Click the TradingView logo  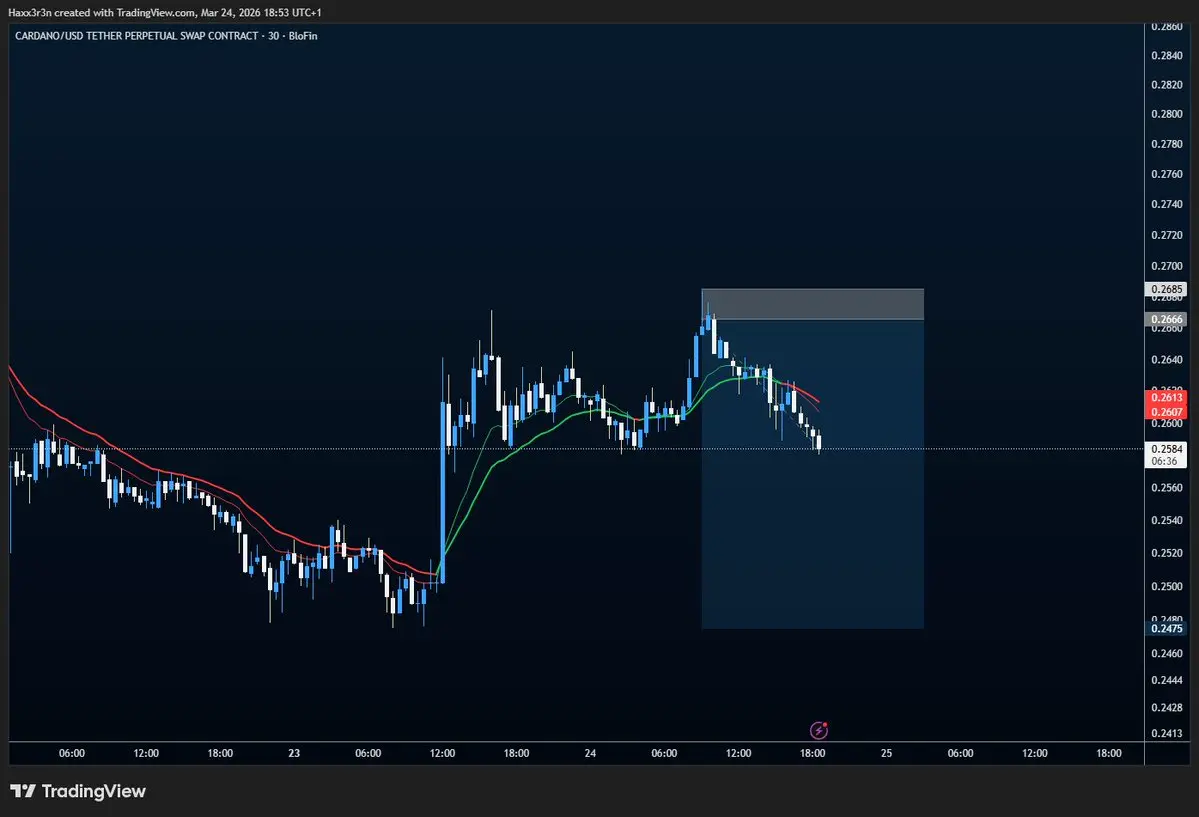[x=77, y=791]
